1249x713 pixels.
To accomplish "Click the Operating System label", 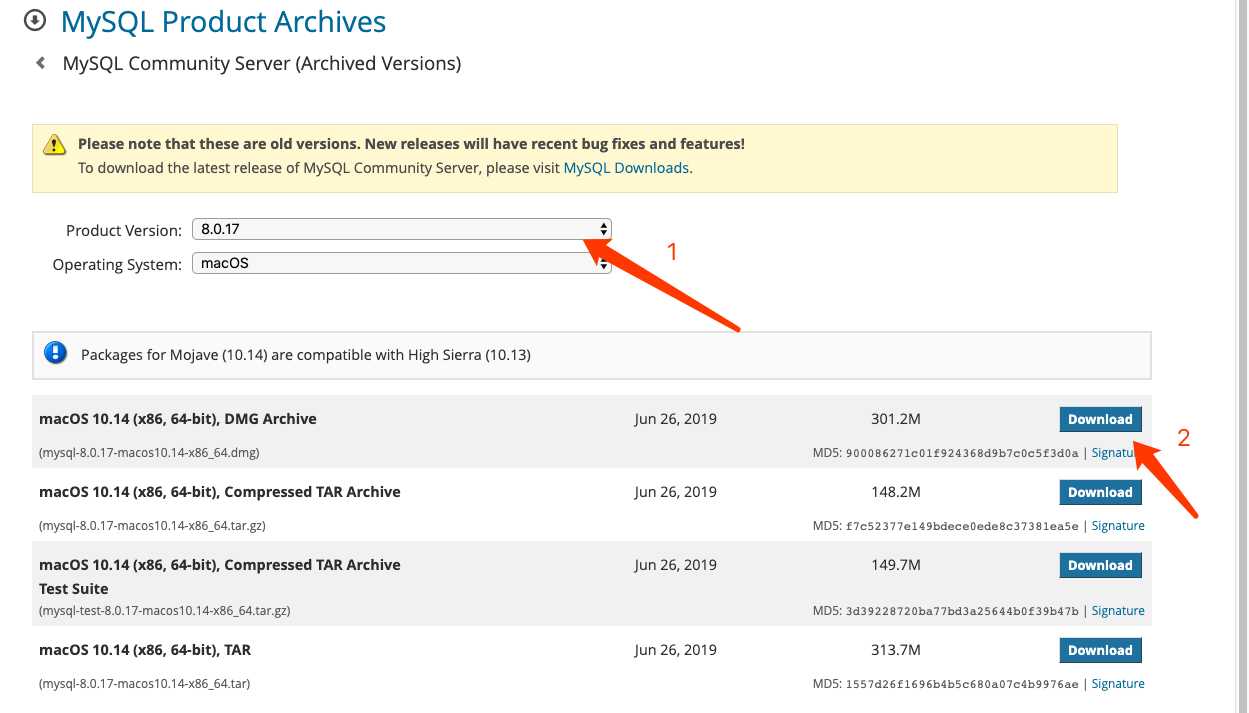I will pyautogui.click(x=117, y=265).
